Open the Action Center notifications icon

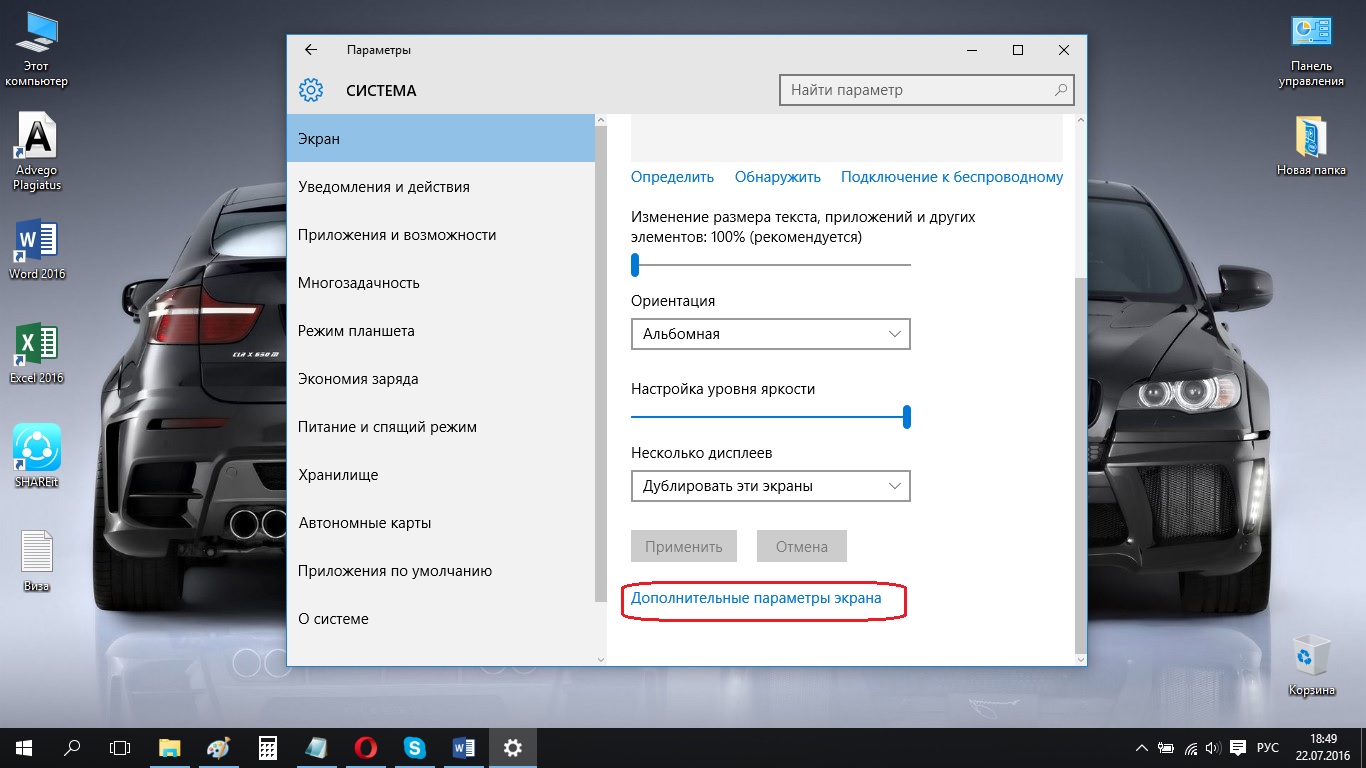coord(1238,748)
